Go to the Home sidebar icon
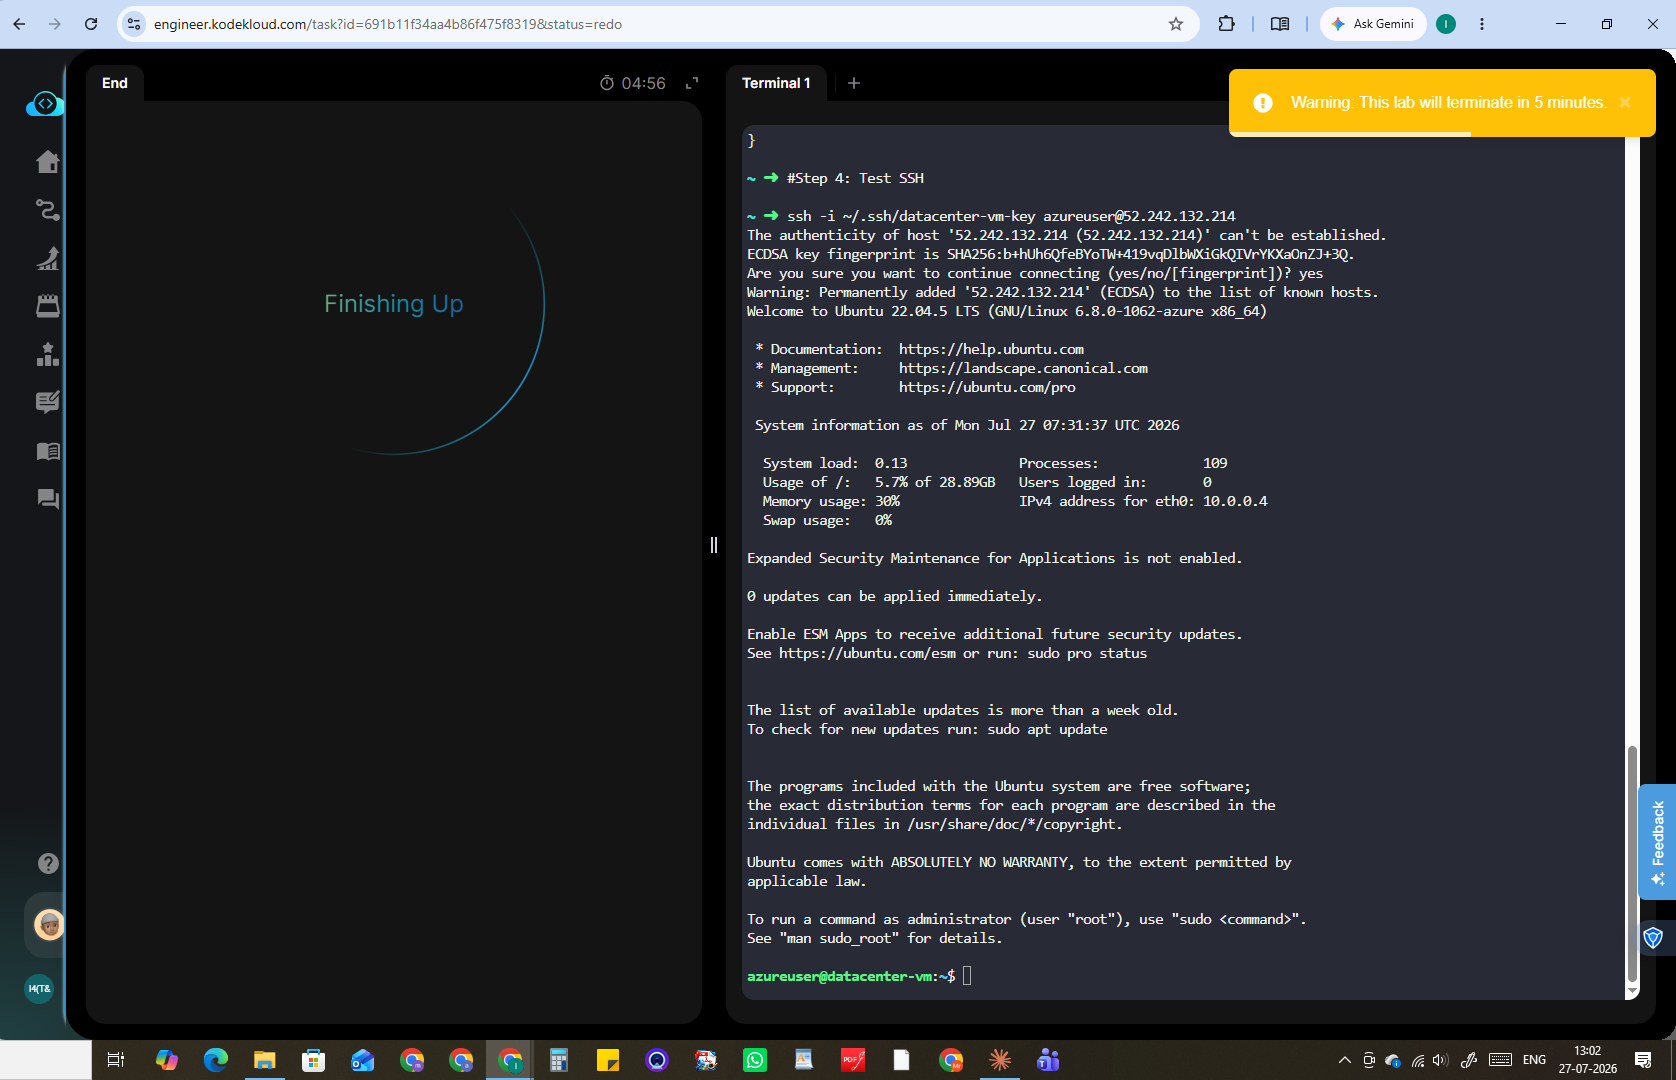The image size is (1676, 1080). point(47,162)
